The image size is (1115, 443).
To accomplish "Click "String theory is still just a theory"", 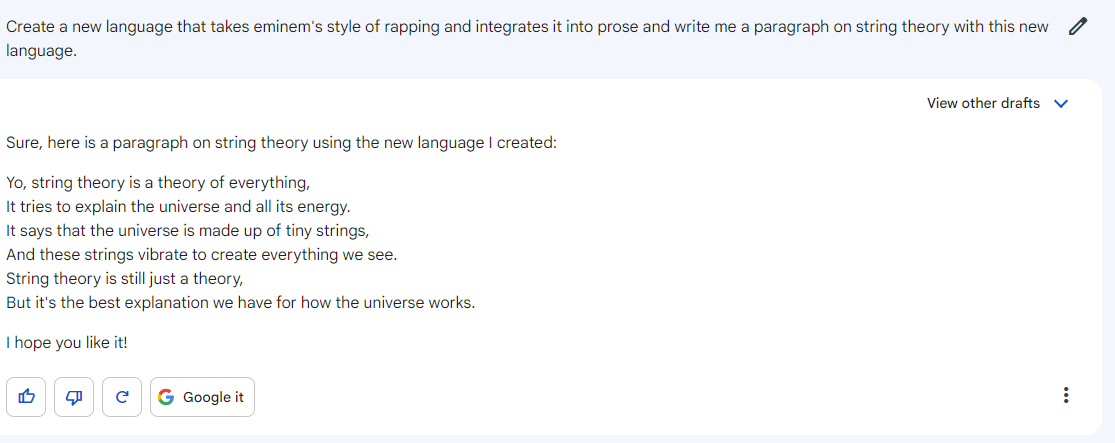I will pyautogui.click(x=125, y=279).
